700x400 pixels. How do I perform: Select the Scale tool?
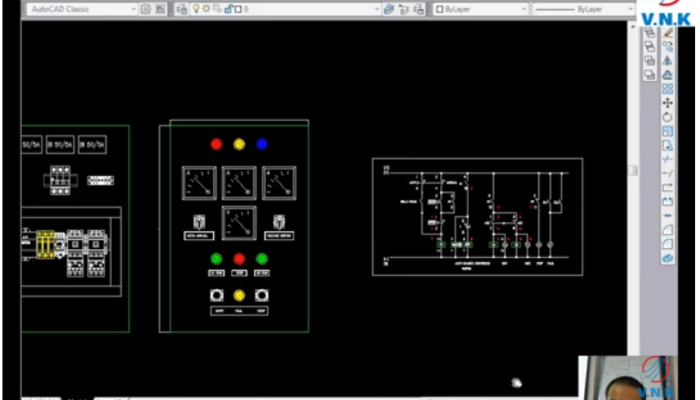(667, 132)
